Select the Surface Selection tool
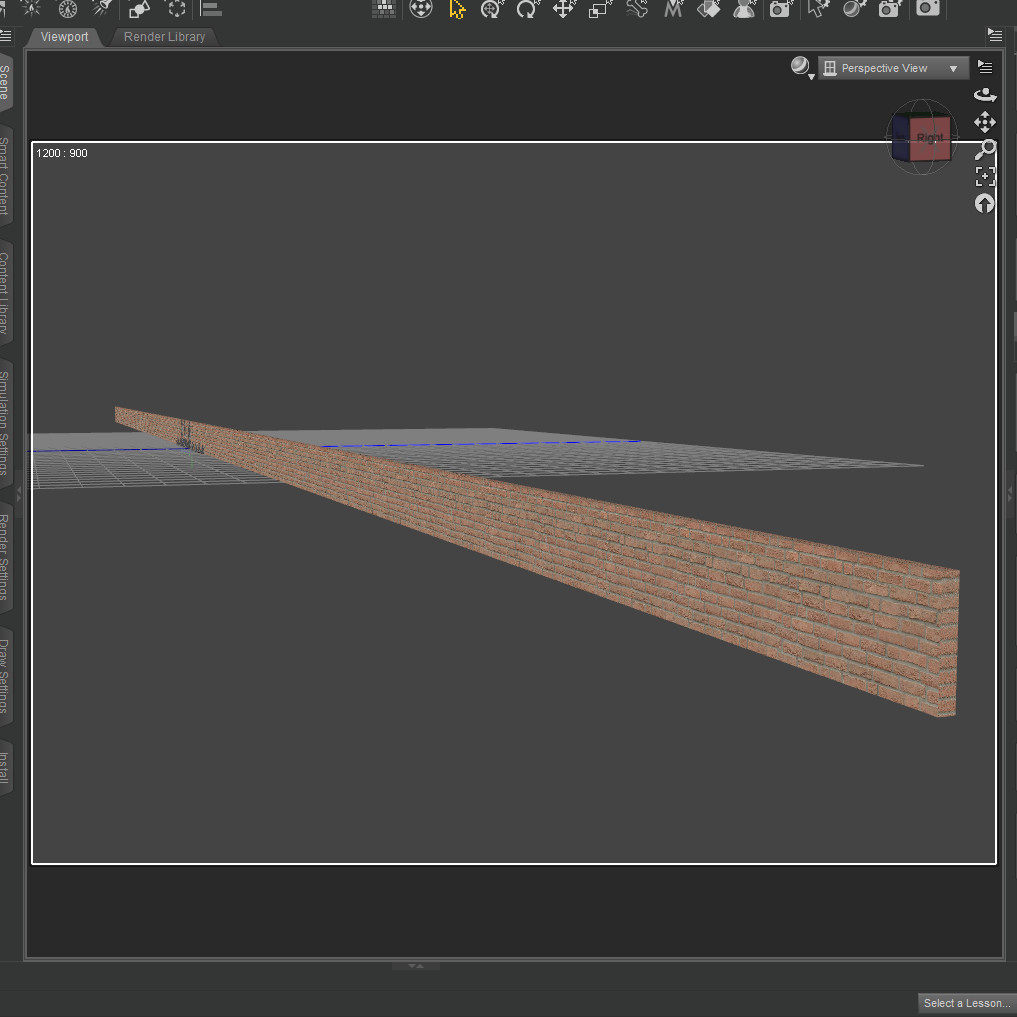The height and width of the screenshot is (1017, 1017). coord(708,8)
